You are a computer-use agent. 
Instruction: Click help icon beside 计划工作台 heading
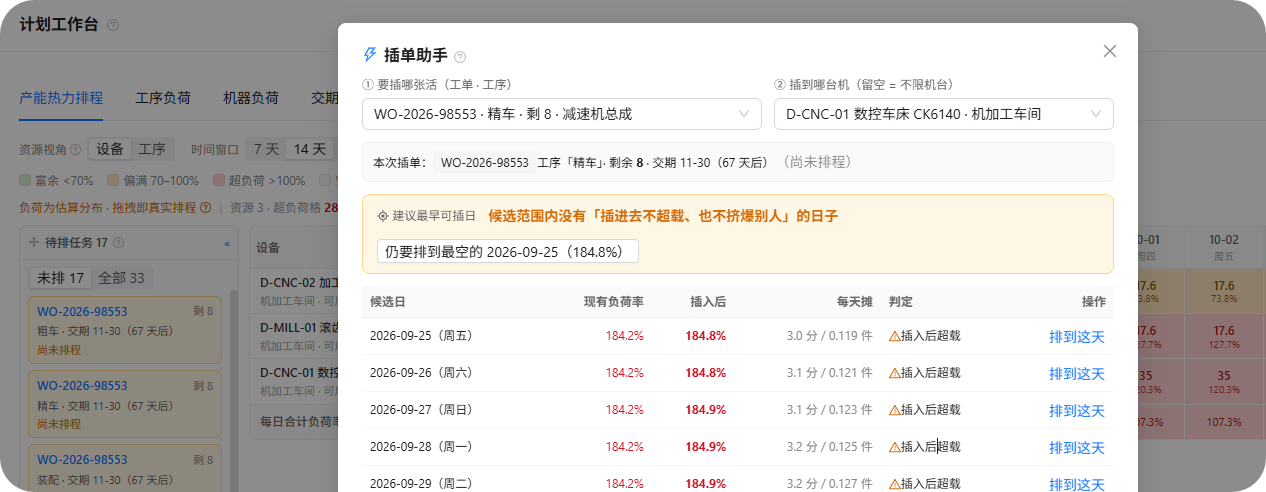[113, 25]
